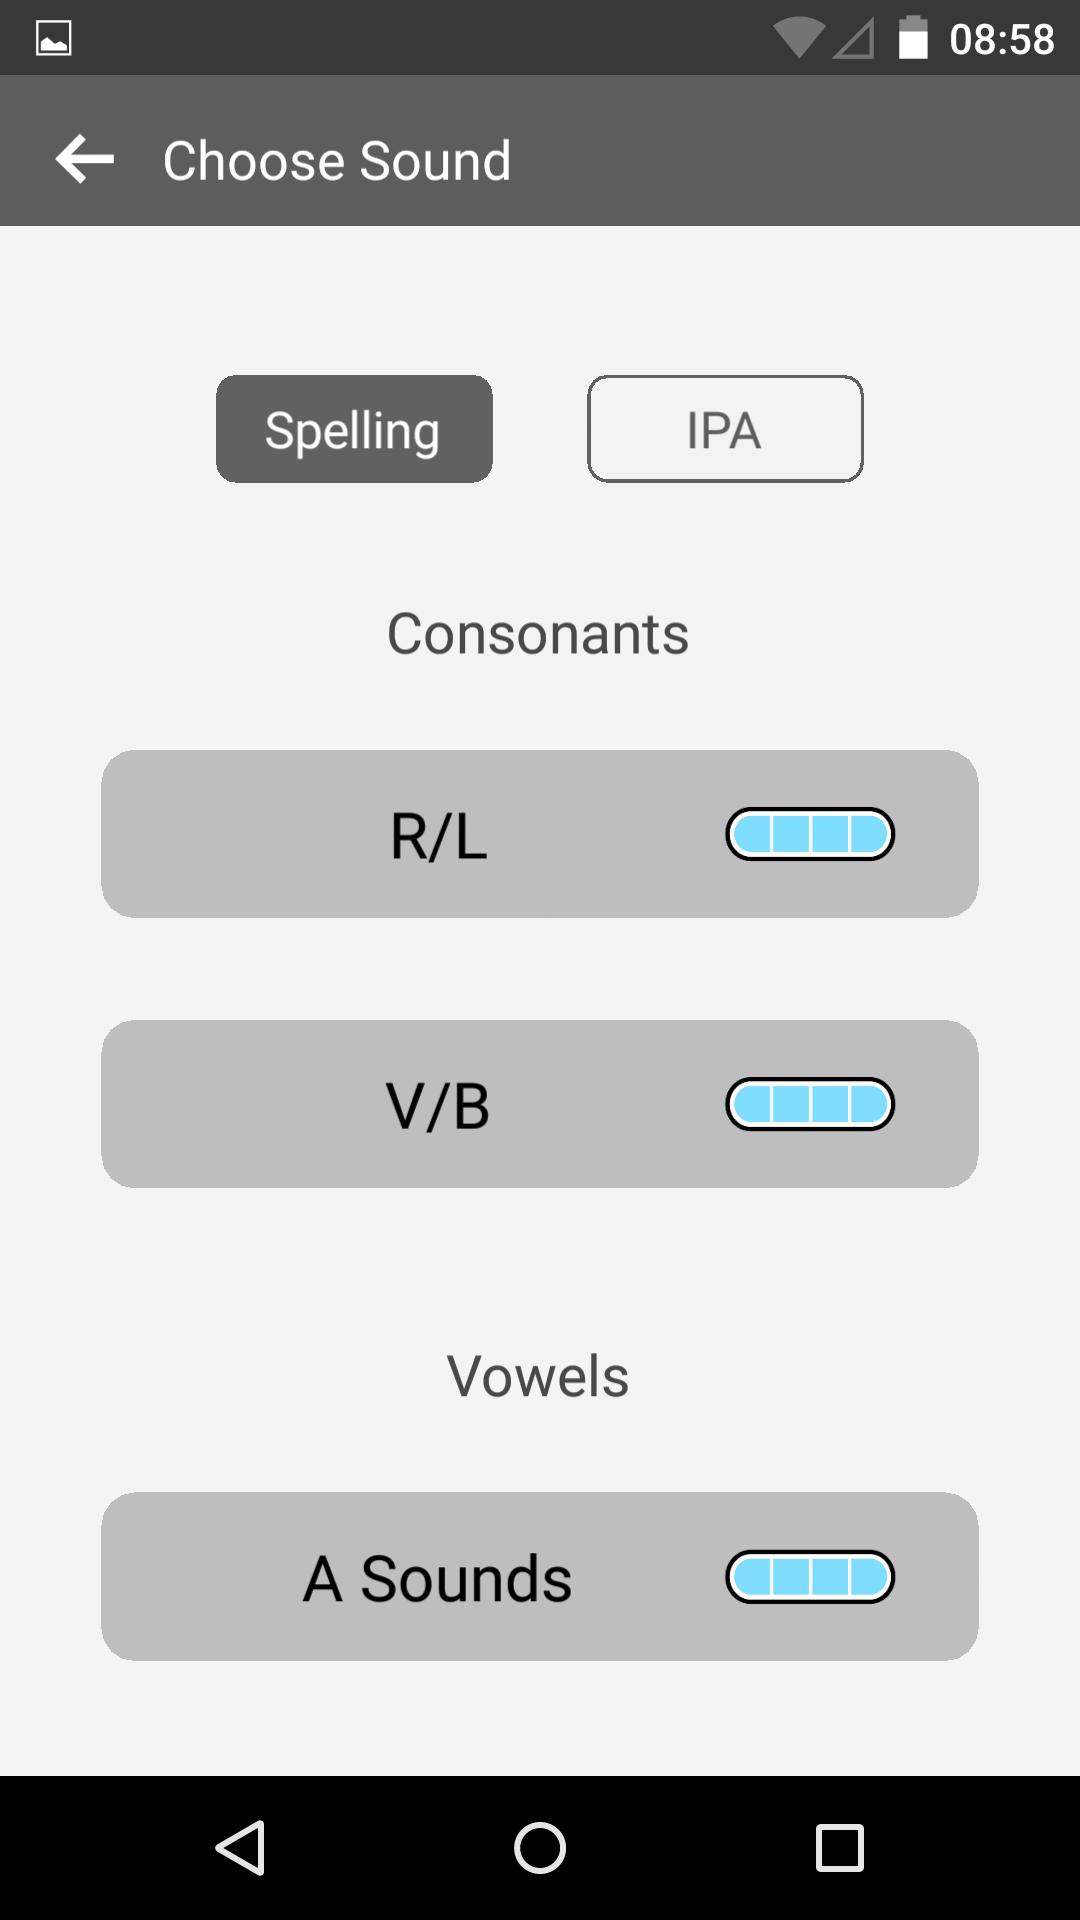Tap the R/L progress bar
Viewport: 1080px width, 1920px height.
coord(812,833)
